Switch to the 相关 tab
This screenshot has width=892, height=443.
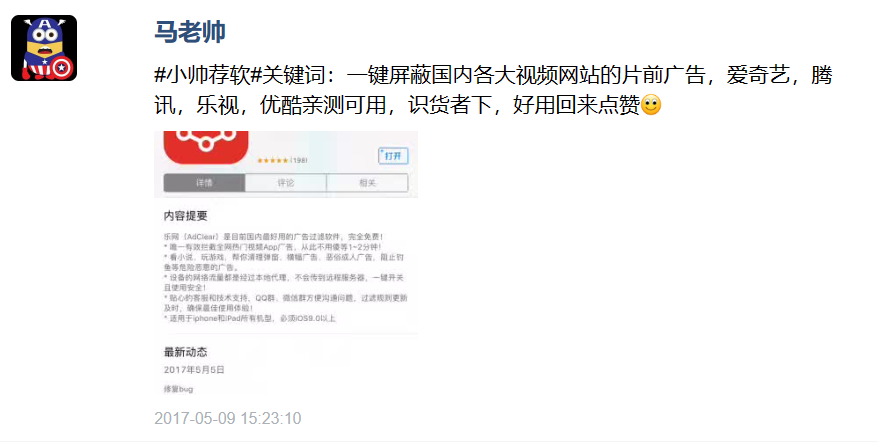[x=367, y=183]
